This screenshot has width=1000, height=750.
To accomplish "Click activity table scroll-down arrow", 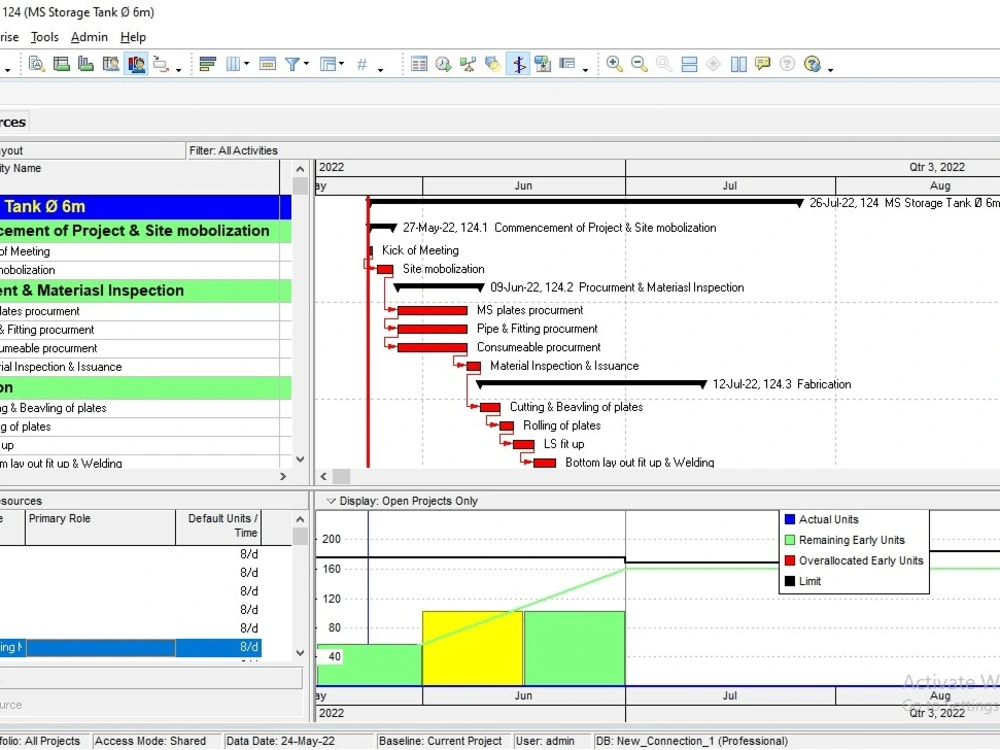I will click(x=300, y=459).
